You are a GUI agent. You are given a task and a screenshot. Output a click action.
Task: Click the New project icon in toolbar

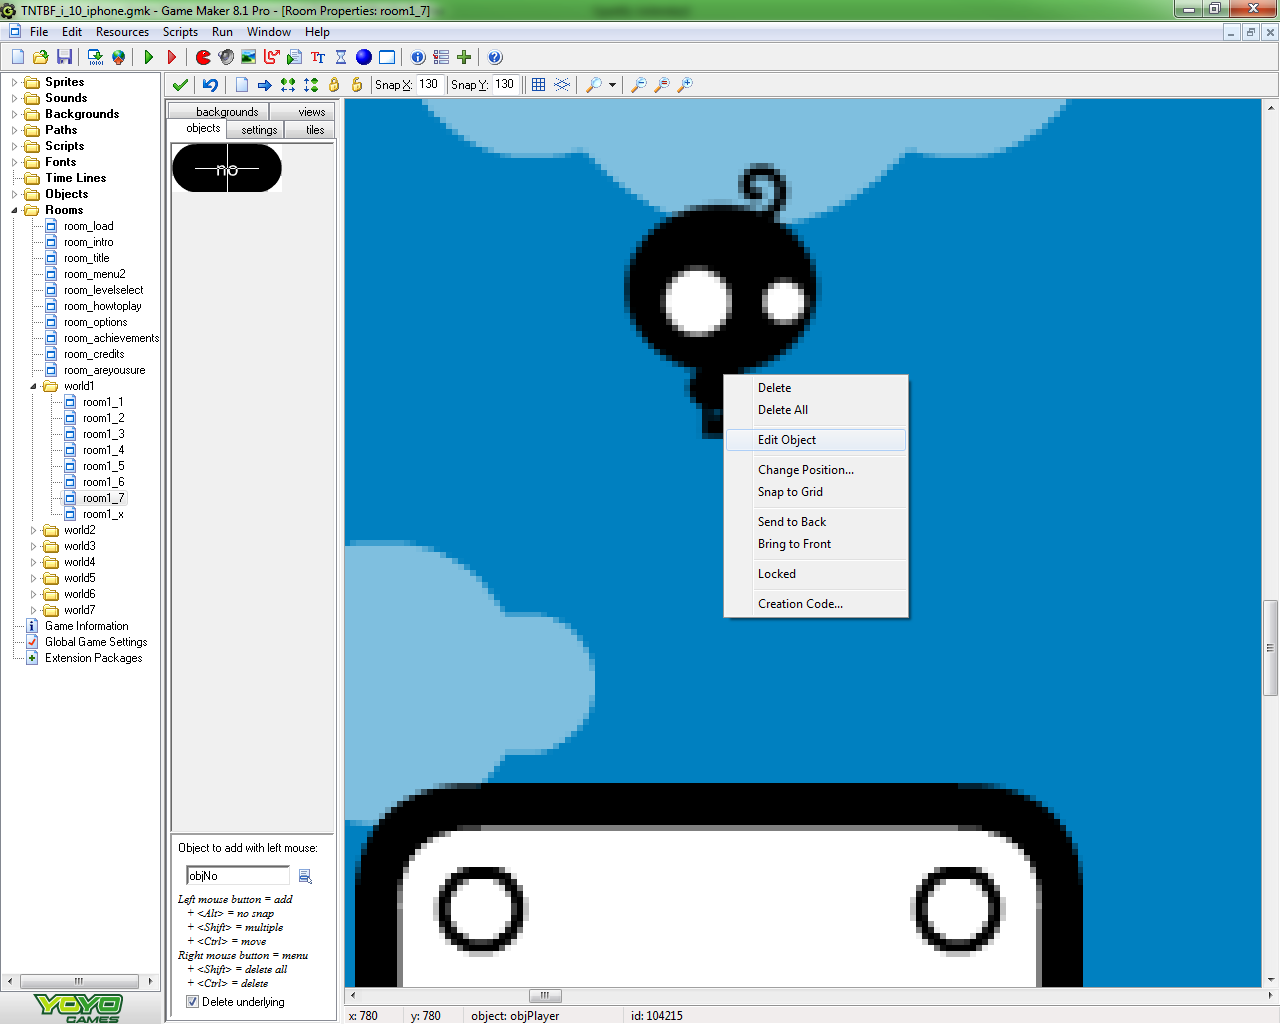(17, 57)
